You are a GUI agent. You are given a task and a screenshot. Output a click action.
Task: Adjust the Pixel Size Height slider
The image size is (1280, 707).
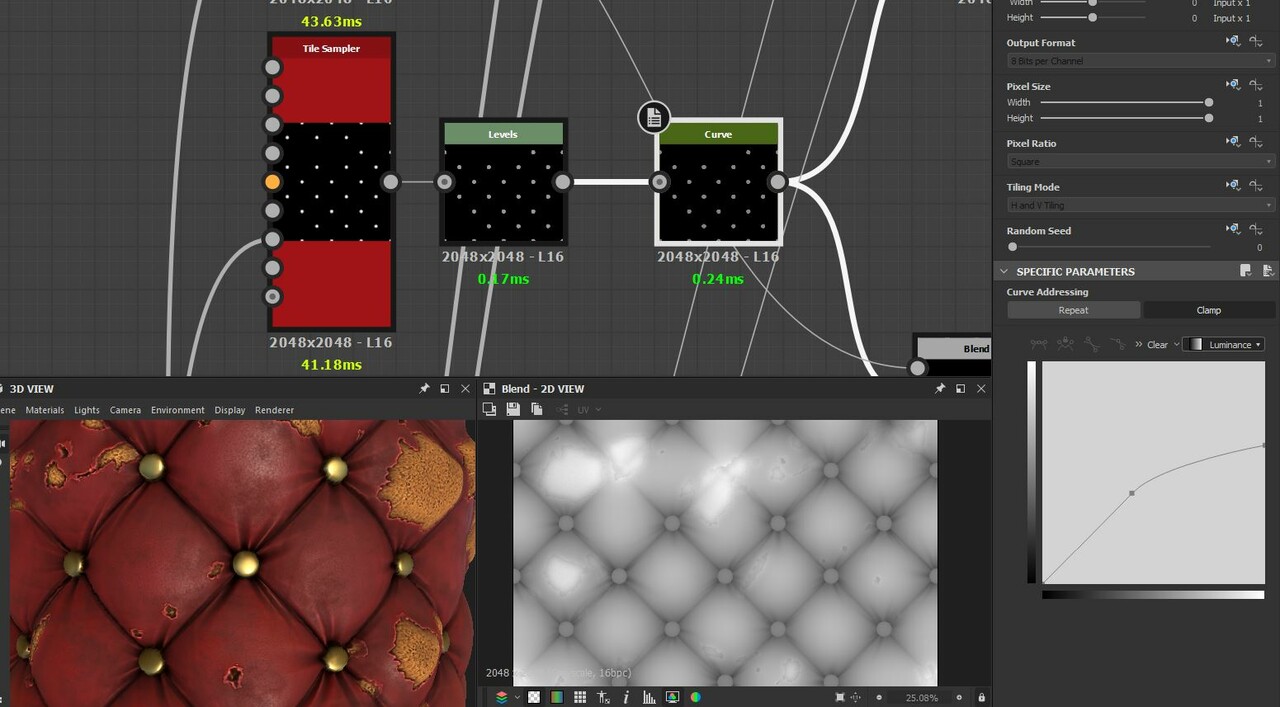coord(1125,118)
